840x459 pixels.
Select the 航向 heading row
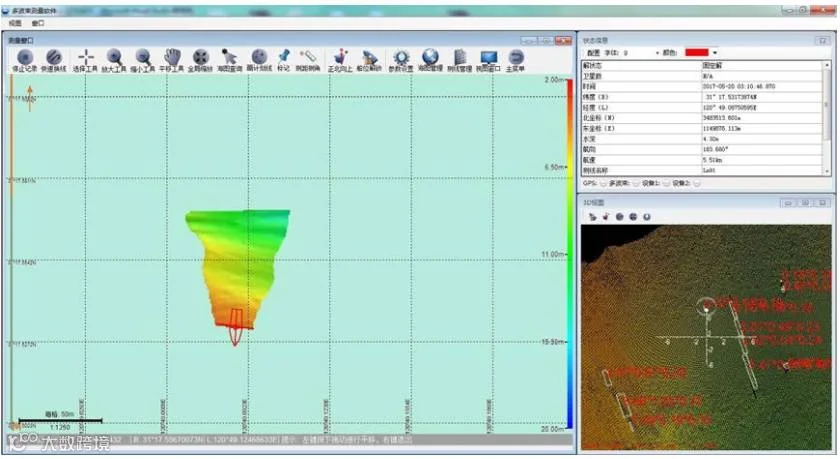click(702, 149)
